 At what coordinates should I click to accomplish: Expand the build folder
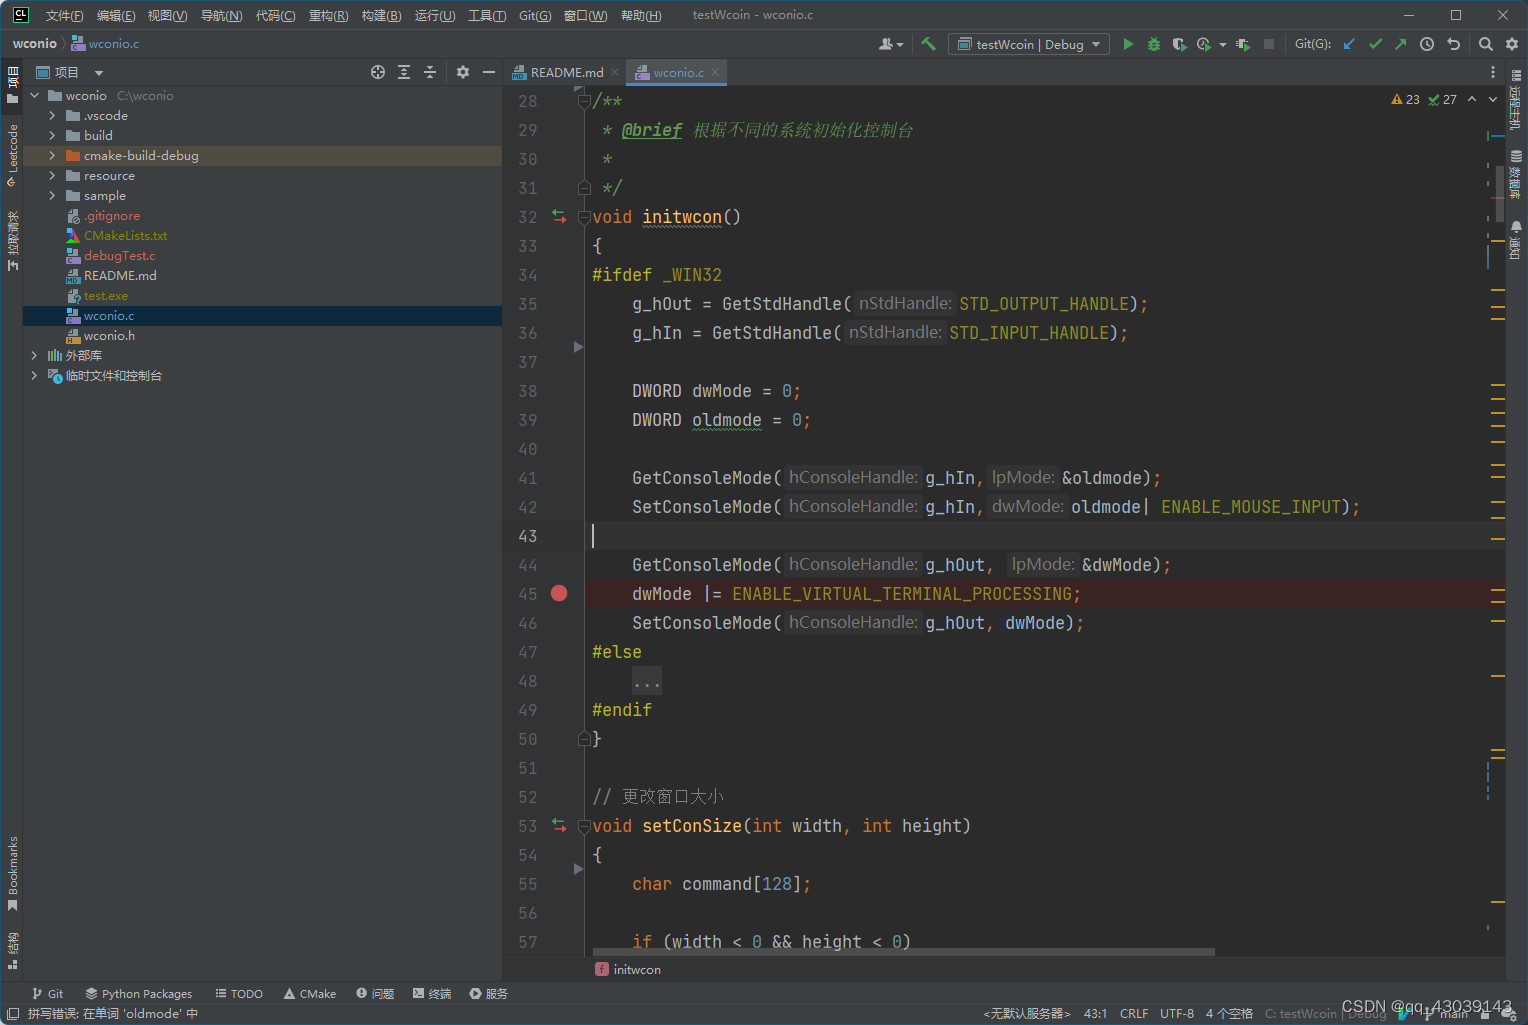coord(52,136)
